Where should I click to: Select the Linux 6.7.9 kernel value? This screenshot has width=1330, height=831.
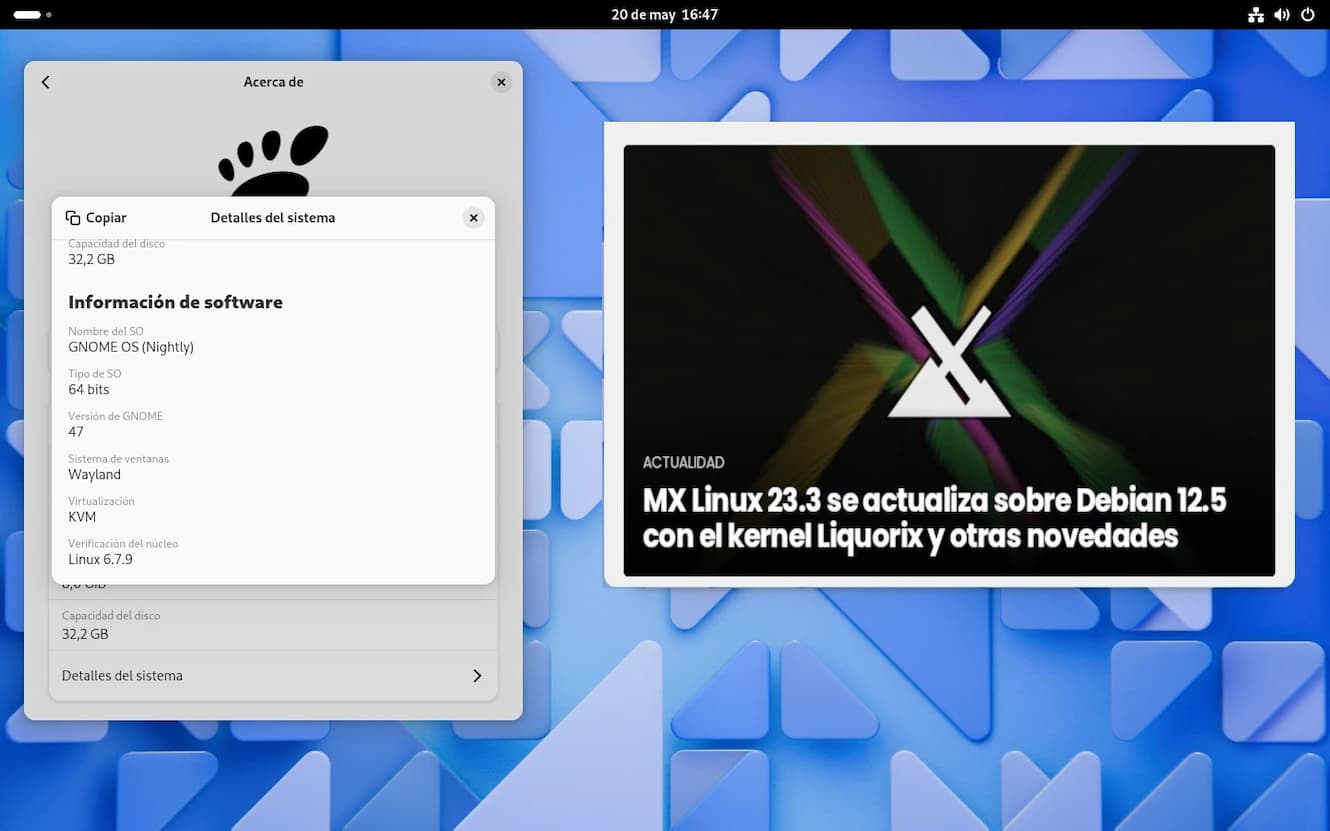coord(100,560)
